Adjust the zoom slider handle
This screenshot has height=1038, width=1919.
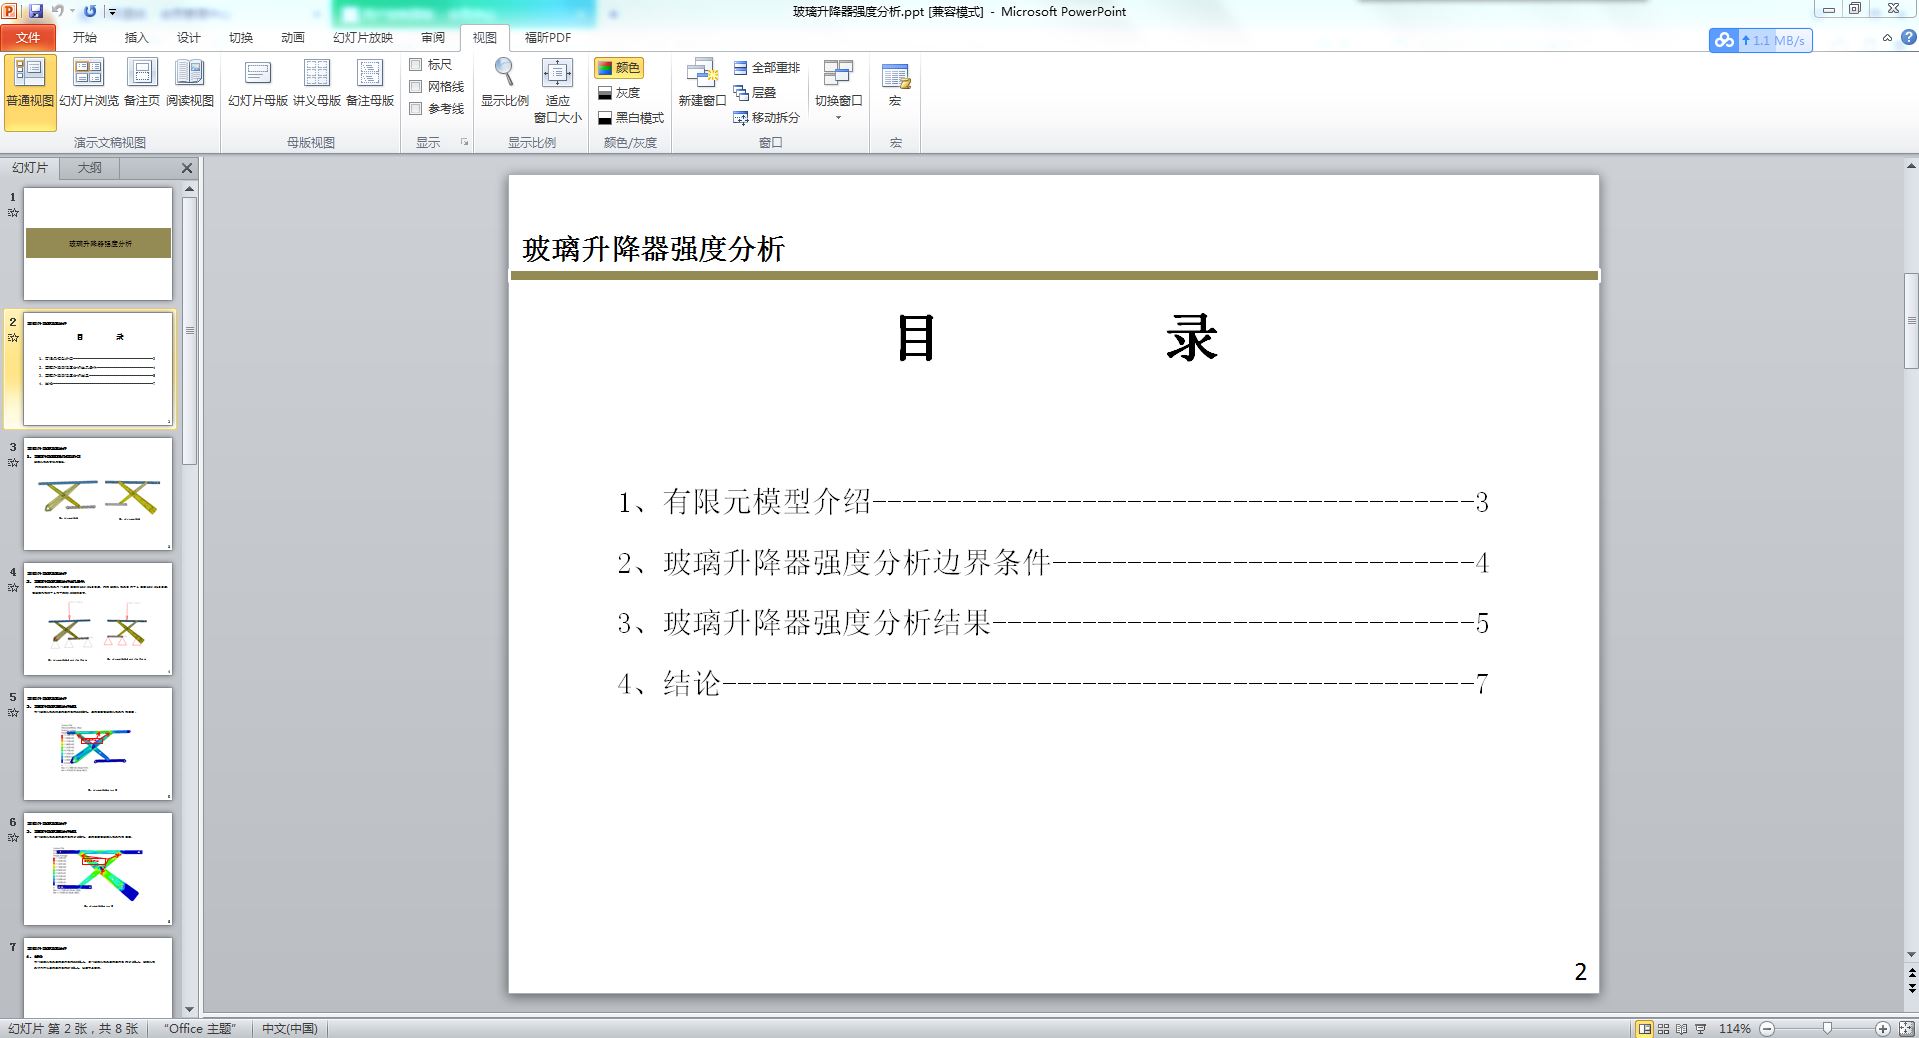pos(1828,1028)
